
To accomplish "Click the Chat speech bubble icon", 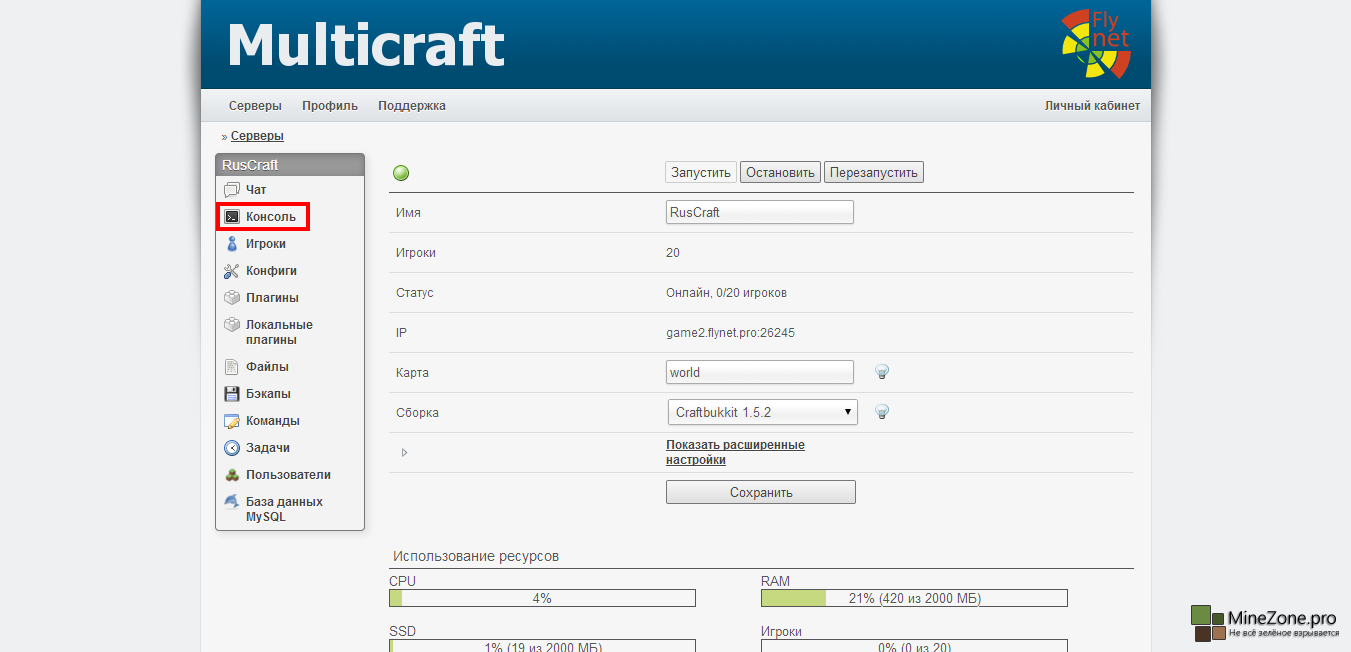I will (231, 190).
